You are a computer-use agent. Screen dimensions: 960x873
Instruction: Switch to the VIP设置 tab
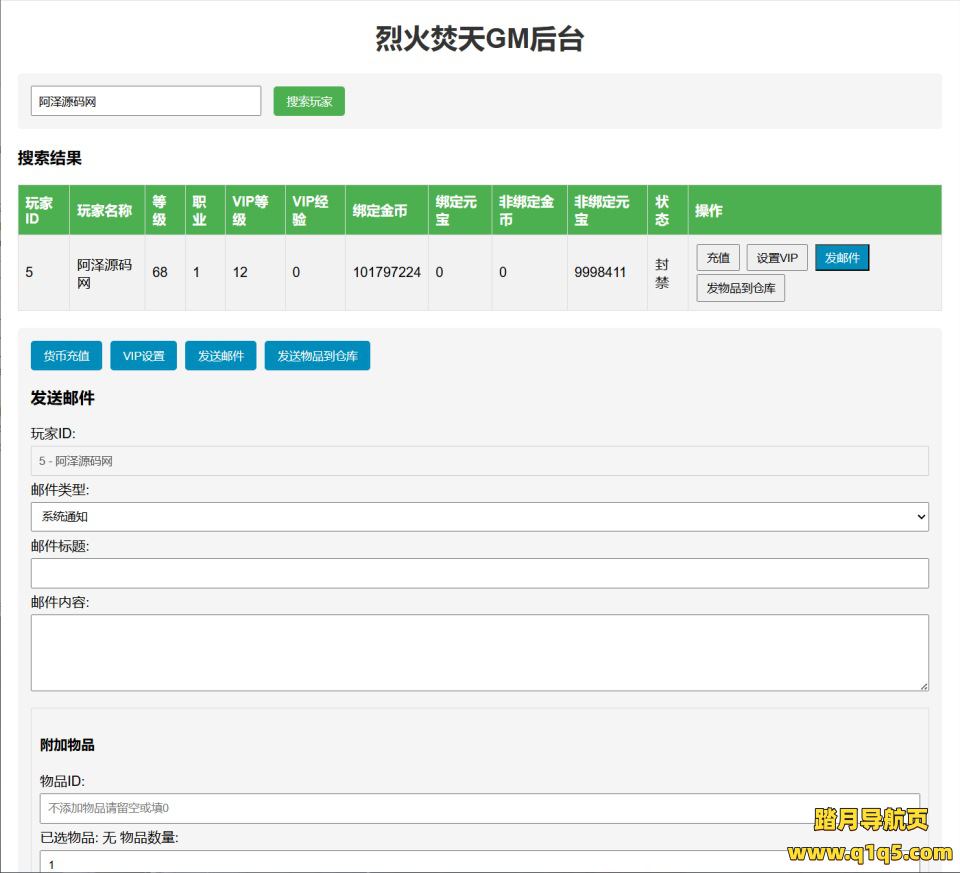144,356
